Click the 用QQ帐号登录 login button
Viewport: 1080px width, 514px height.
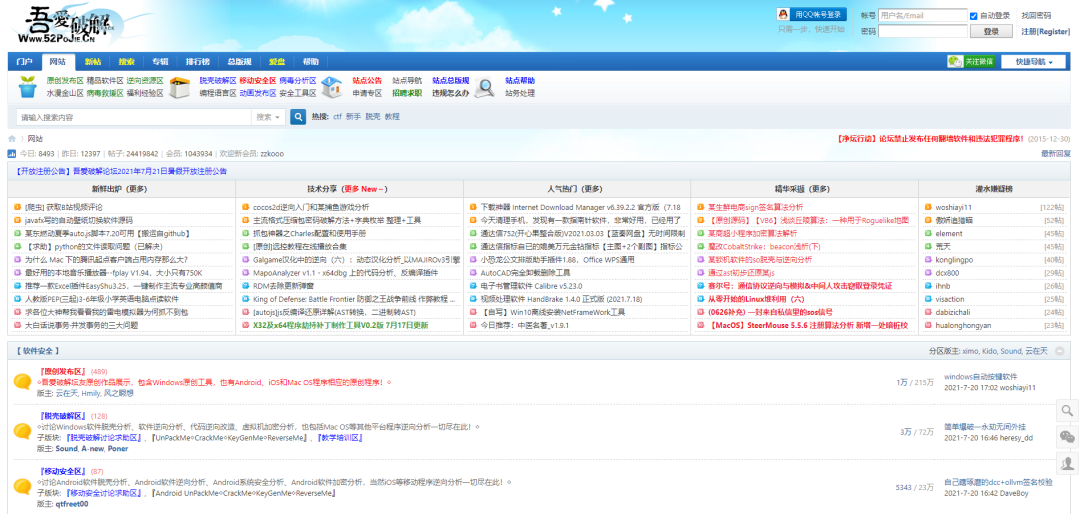tap(812, 15)
